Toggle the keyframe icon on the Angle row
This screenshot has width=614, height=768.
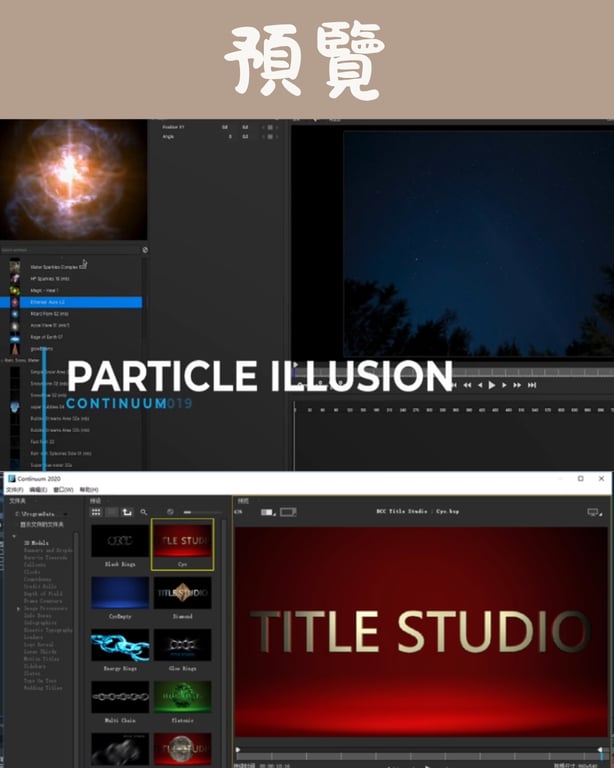(x=270, y=137)
